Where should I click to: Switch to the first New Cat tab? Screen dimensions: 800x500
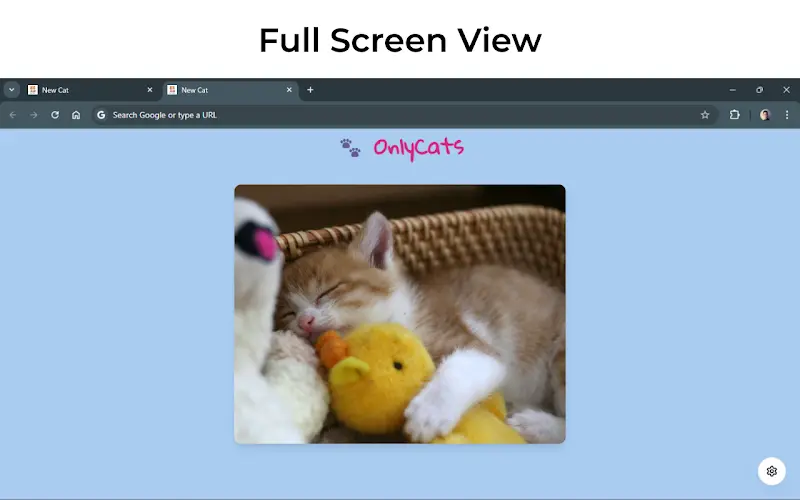pos(91,90)
